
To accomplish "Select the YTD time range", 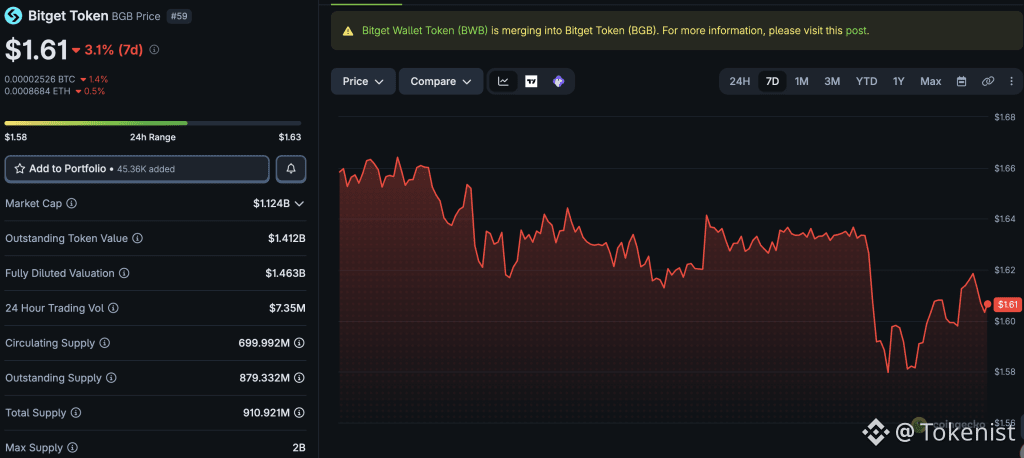I will pos(867,81).
